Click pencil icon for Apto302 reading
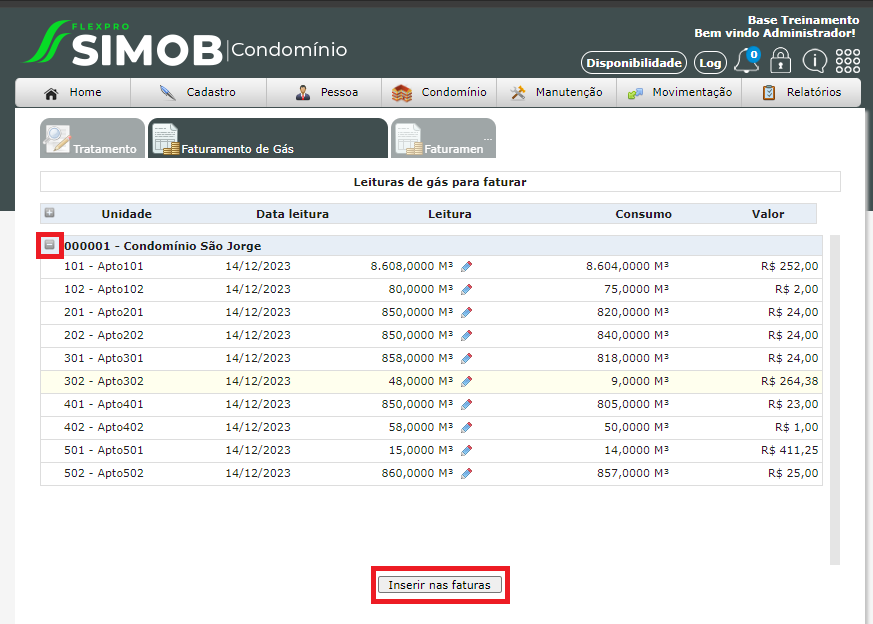873x624 pixels. coord(466,381)
